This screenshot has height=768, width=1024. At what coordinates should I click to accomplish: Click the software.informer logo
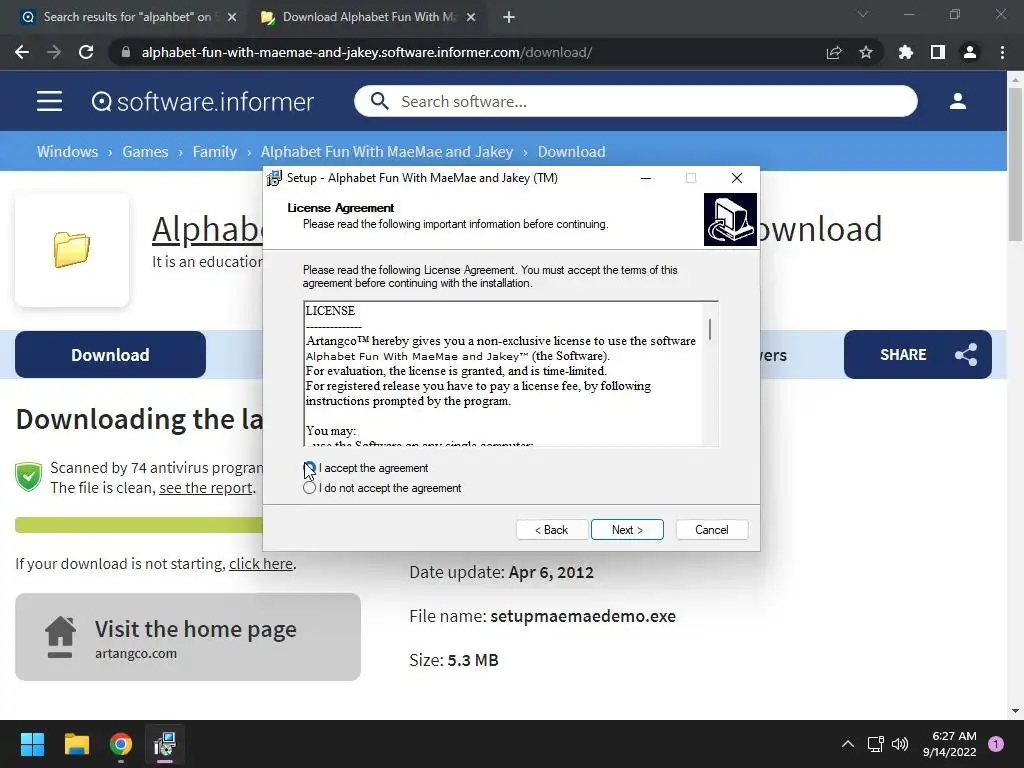coord(202,101)
